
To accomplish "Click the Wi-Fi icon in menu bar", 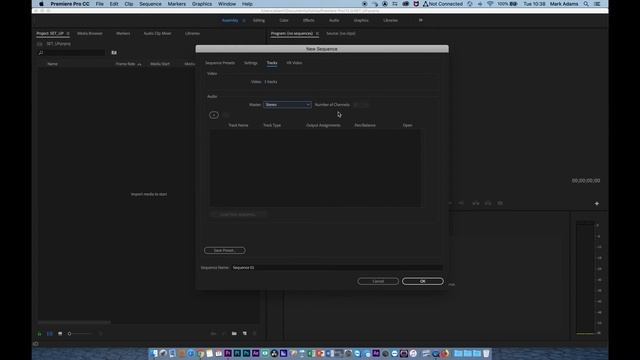I will (x=490, y=4).
